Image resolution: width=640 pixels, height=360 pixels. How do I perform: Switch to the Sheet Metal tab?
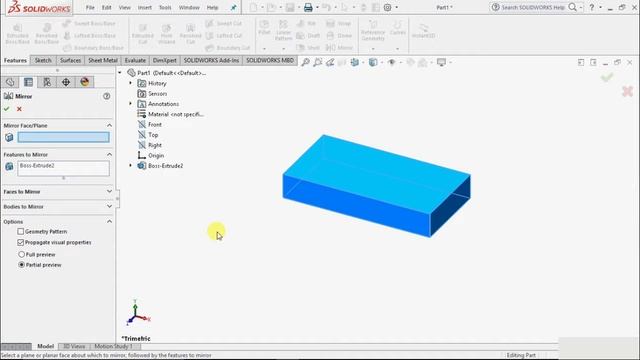(103, 60)
